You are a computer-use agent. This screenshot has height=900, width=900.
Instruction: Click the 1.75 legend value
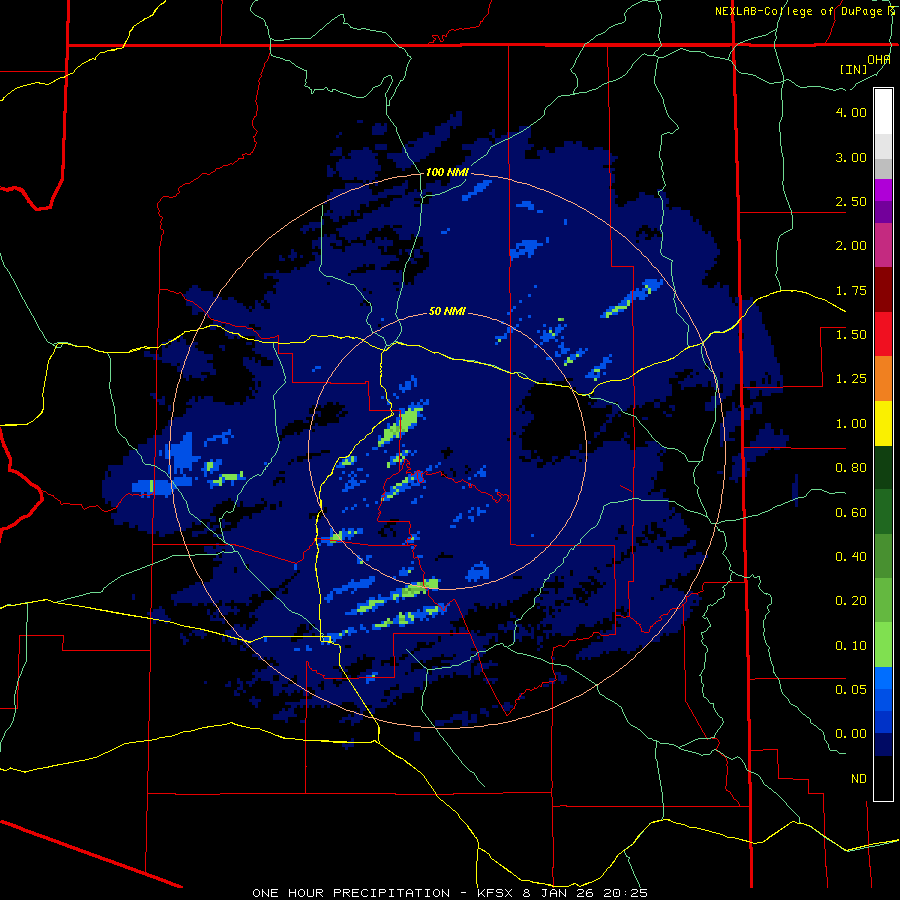coord(851,290)
